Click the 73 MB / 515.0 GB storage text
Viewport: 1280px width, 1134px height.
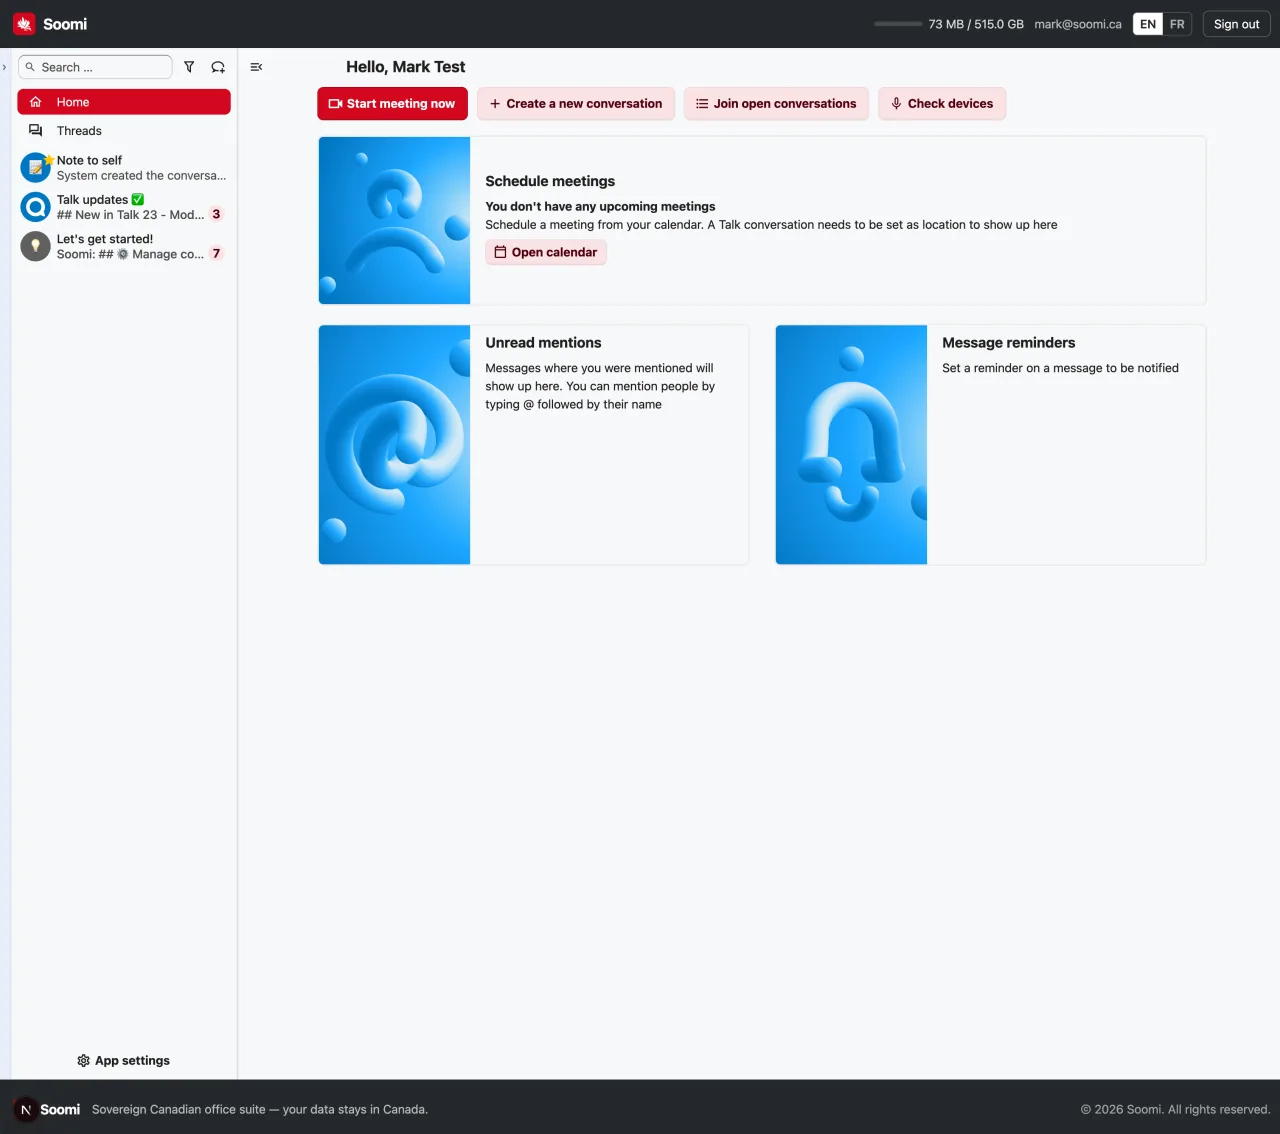click(976, 24)
